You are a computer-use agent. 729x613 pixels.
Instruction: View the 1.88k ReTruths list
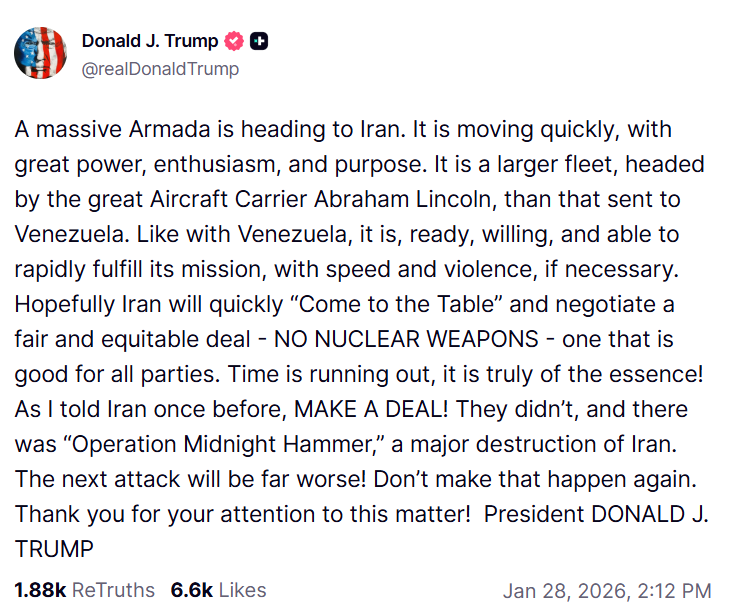[x=85, y=590]
